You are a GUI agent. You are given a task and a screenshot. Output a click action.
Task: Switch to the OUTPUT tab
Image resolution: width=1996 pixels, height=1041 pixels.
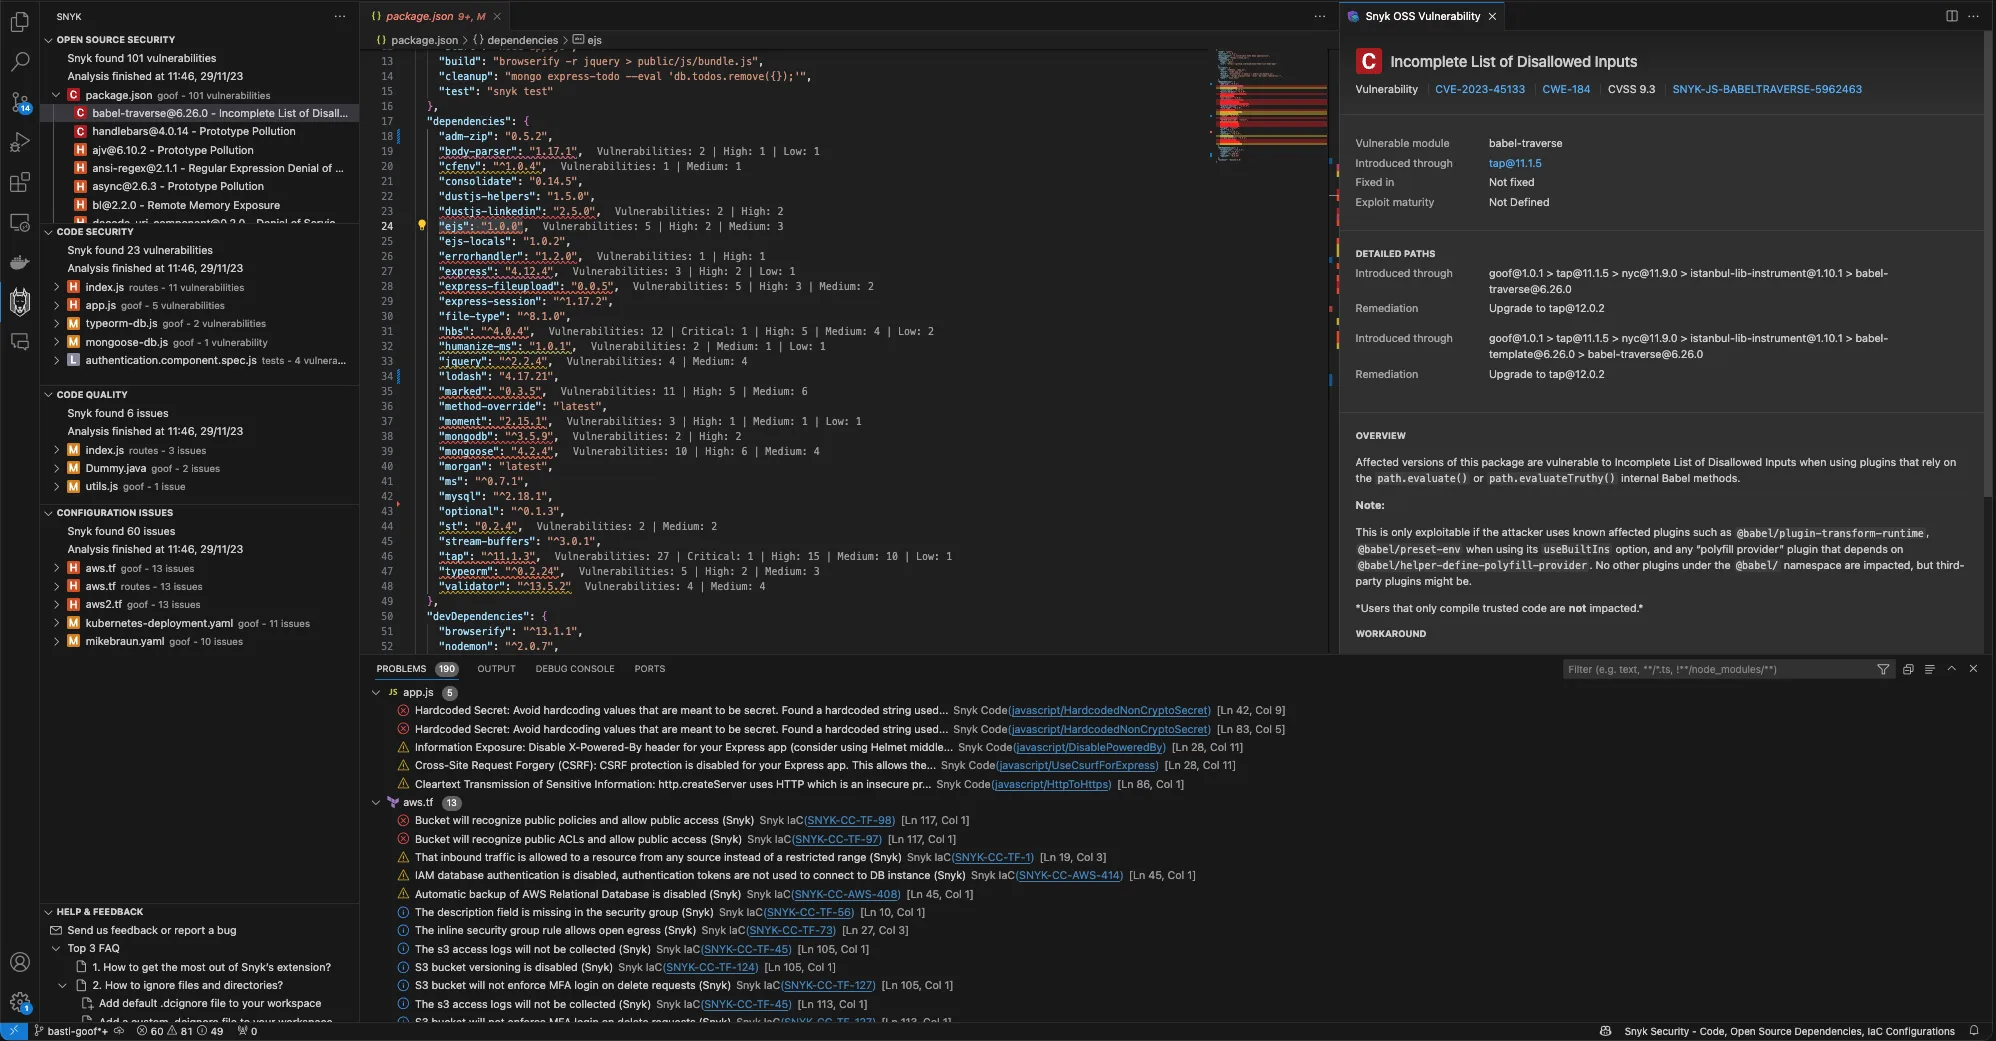tap(496, 669)
